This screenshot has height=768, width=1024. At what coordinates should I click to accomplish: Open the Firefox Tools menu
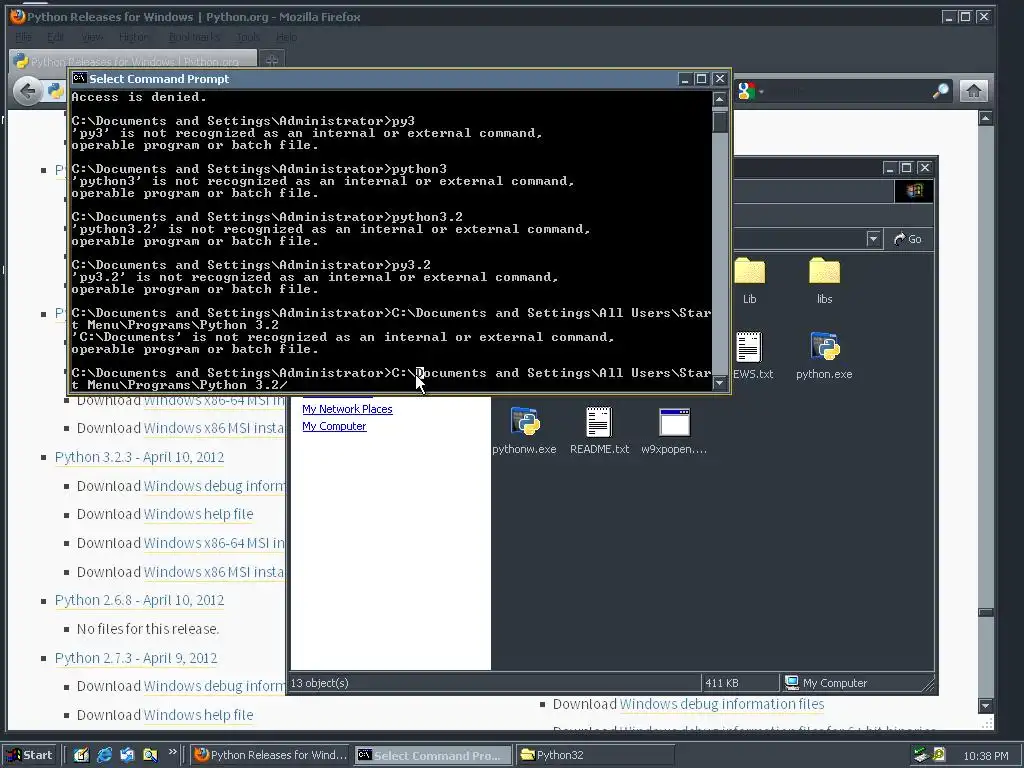[x=248, y=37]
